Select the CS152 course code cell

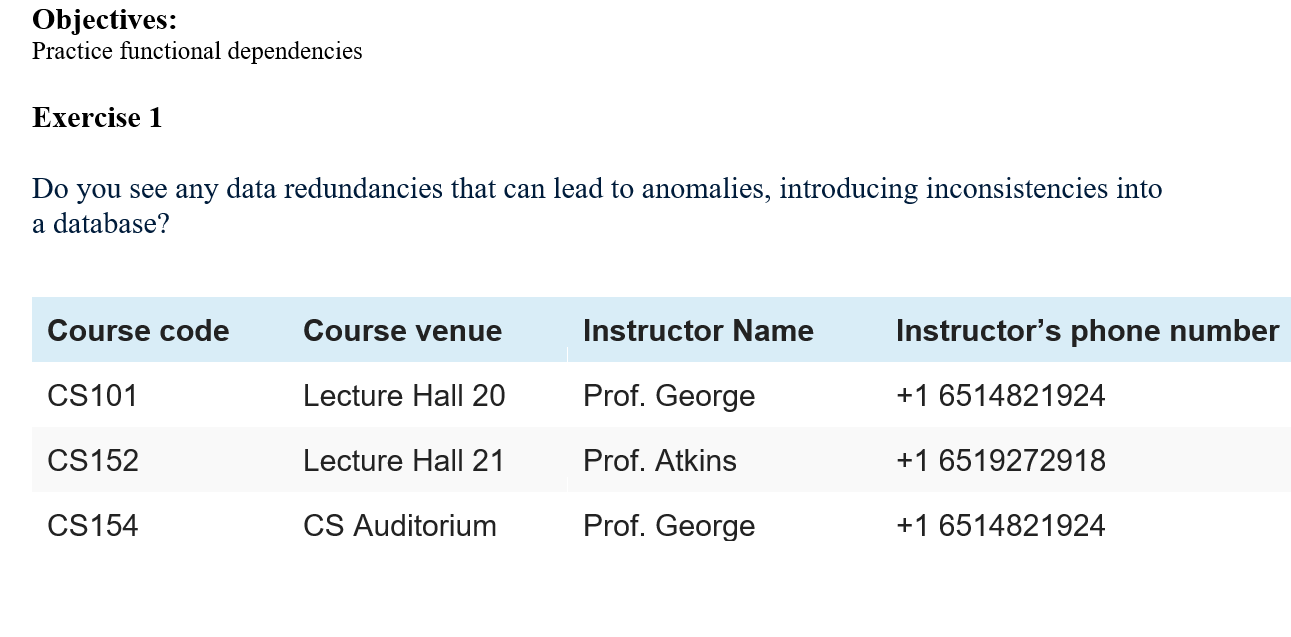[93, 461]
